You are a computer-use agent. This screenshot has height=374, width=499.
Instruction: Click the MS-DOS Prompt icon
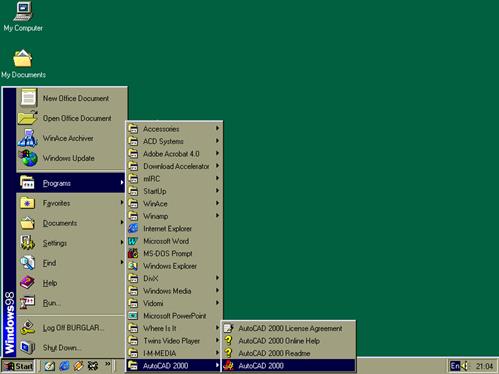[133, 254]
